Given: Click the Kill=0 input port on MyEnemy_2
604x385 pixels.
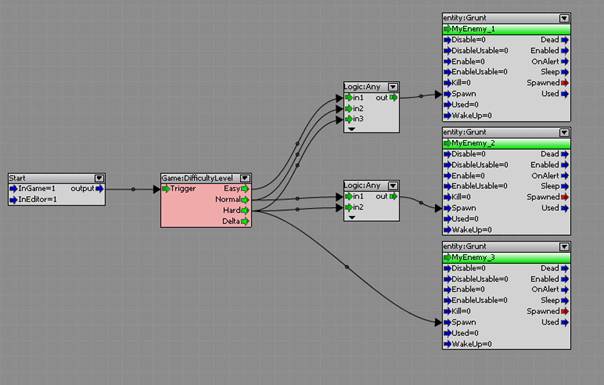Looking at the screenshot, I should [x=447, y=197].
